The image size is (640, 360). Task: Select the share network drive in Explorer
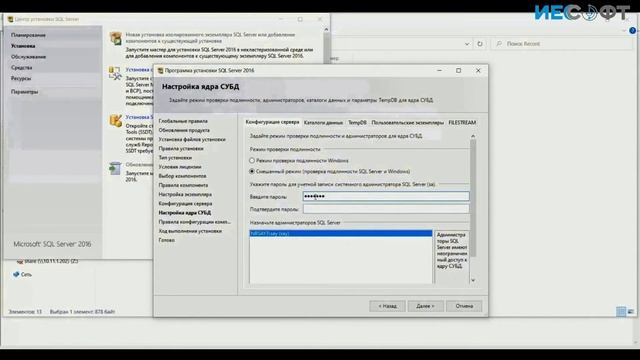[x=48, y=261]
